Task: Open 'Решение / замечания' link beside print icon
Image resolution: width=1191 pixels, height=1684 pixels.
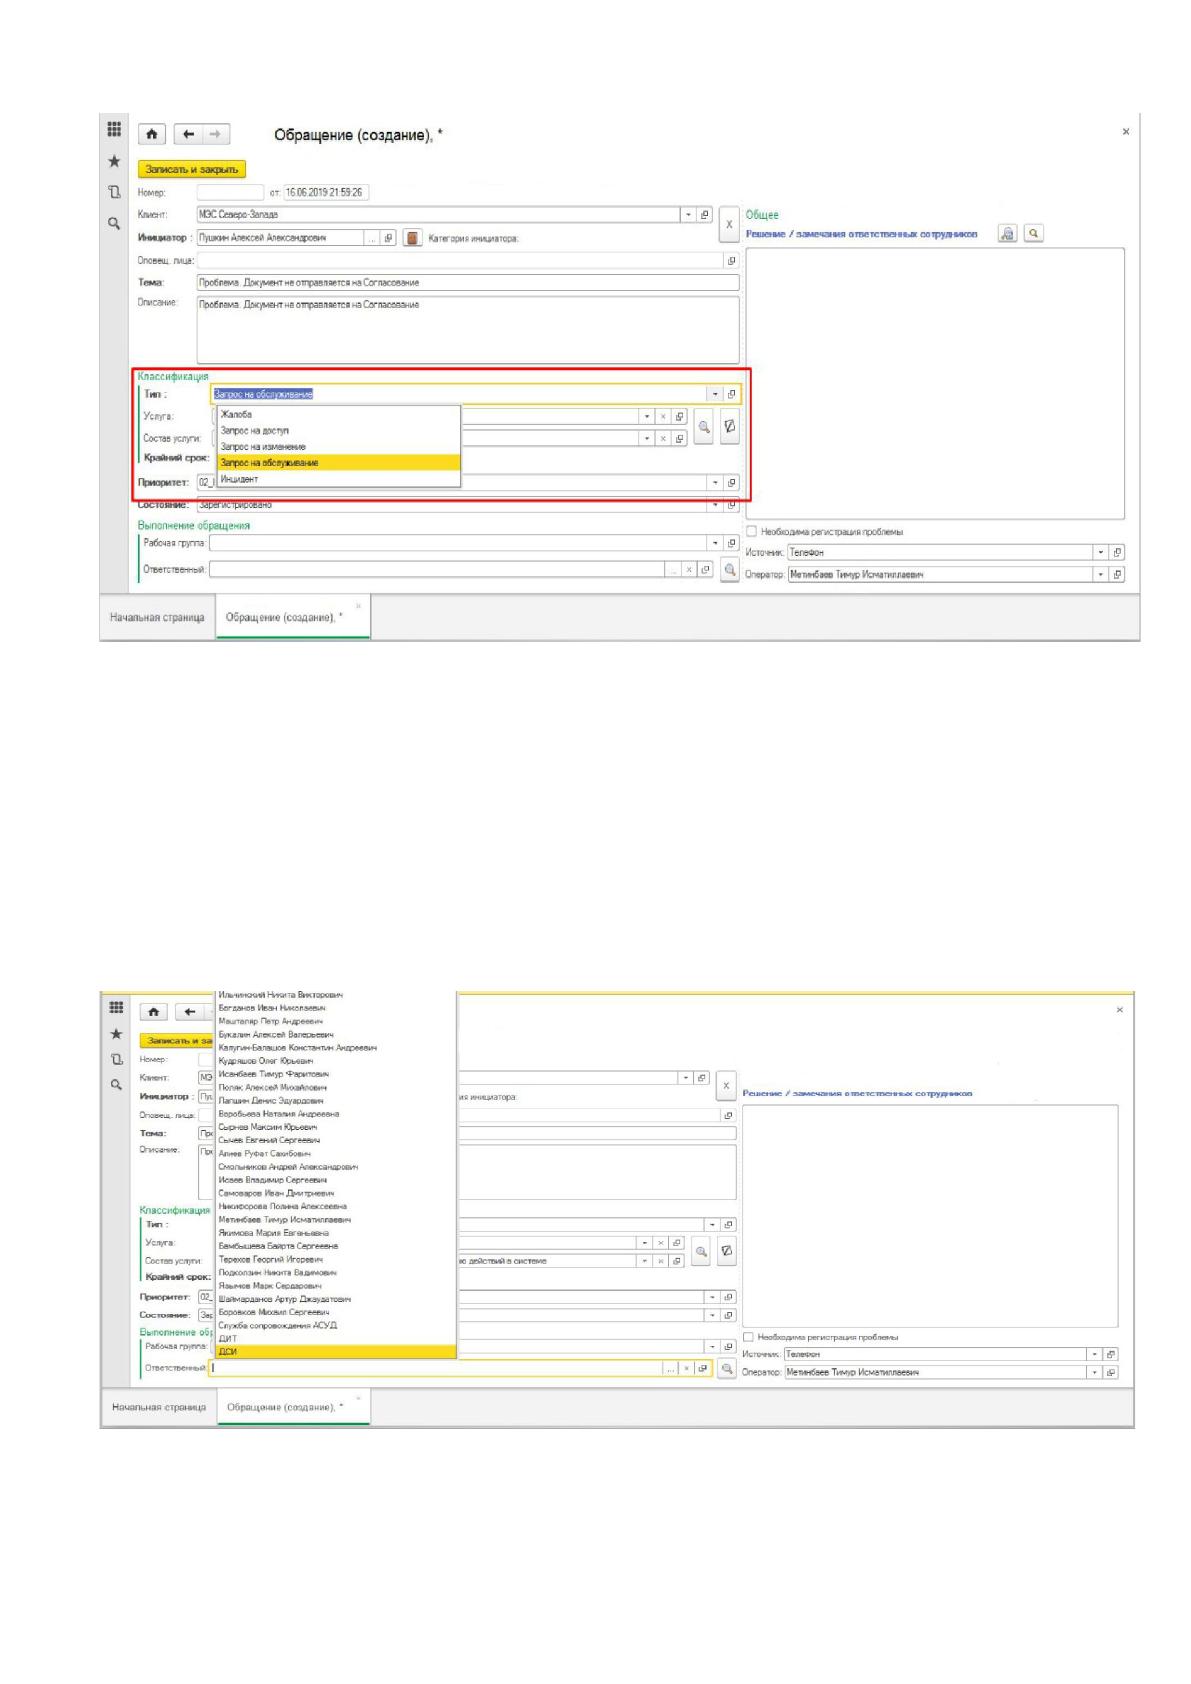Action: [x=862, y=234]
